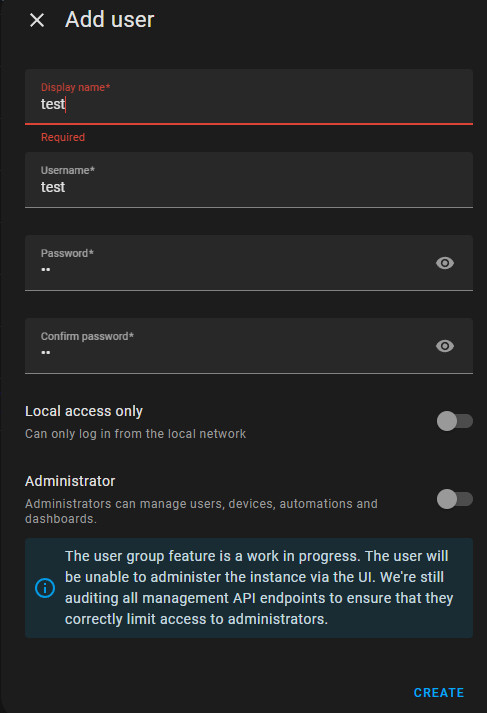Click the Local access only label
Screen dimensions: 487x713
84,411
